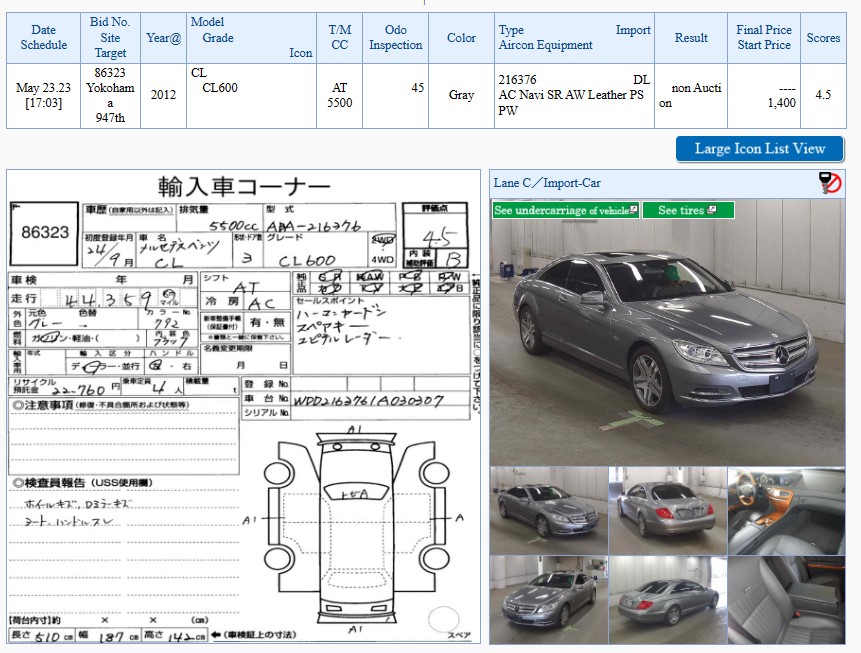The width and height of the screenshot is (861, 653).
Task: Open the main gray Mercedes front photo
Action: click(667, 332)
